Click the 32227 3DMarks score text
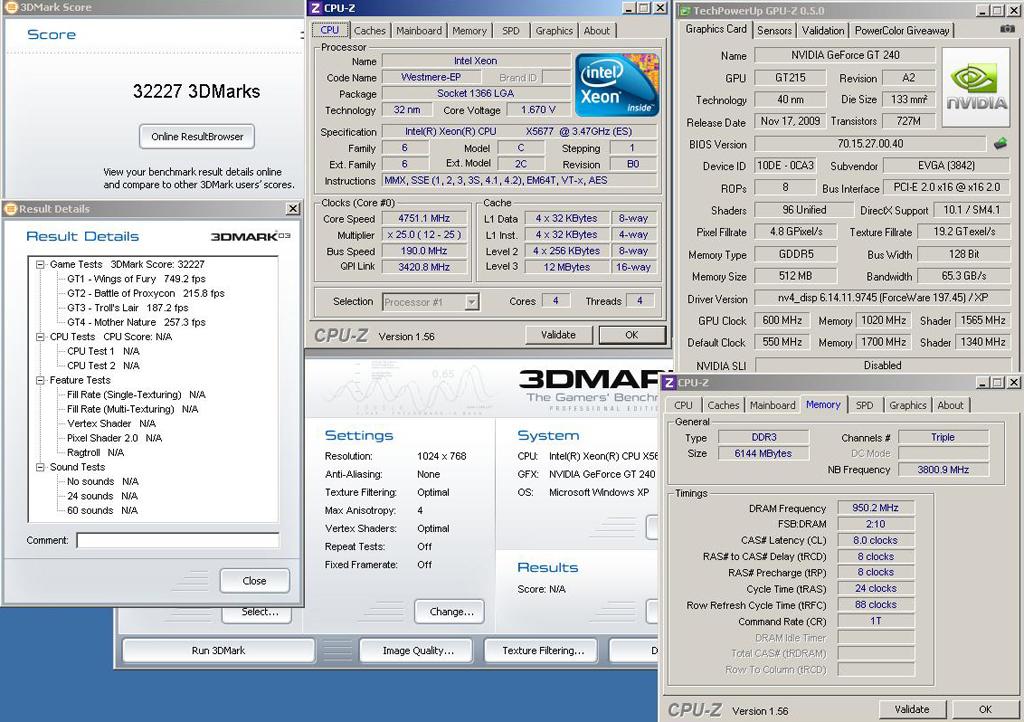 coord(197,91)
